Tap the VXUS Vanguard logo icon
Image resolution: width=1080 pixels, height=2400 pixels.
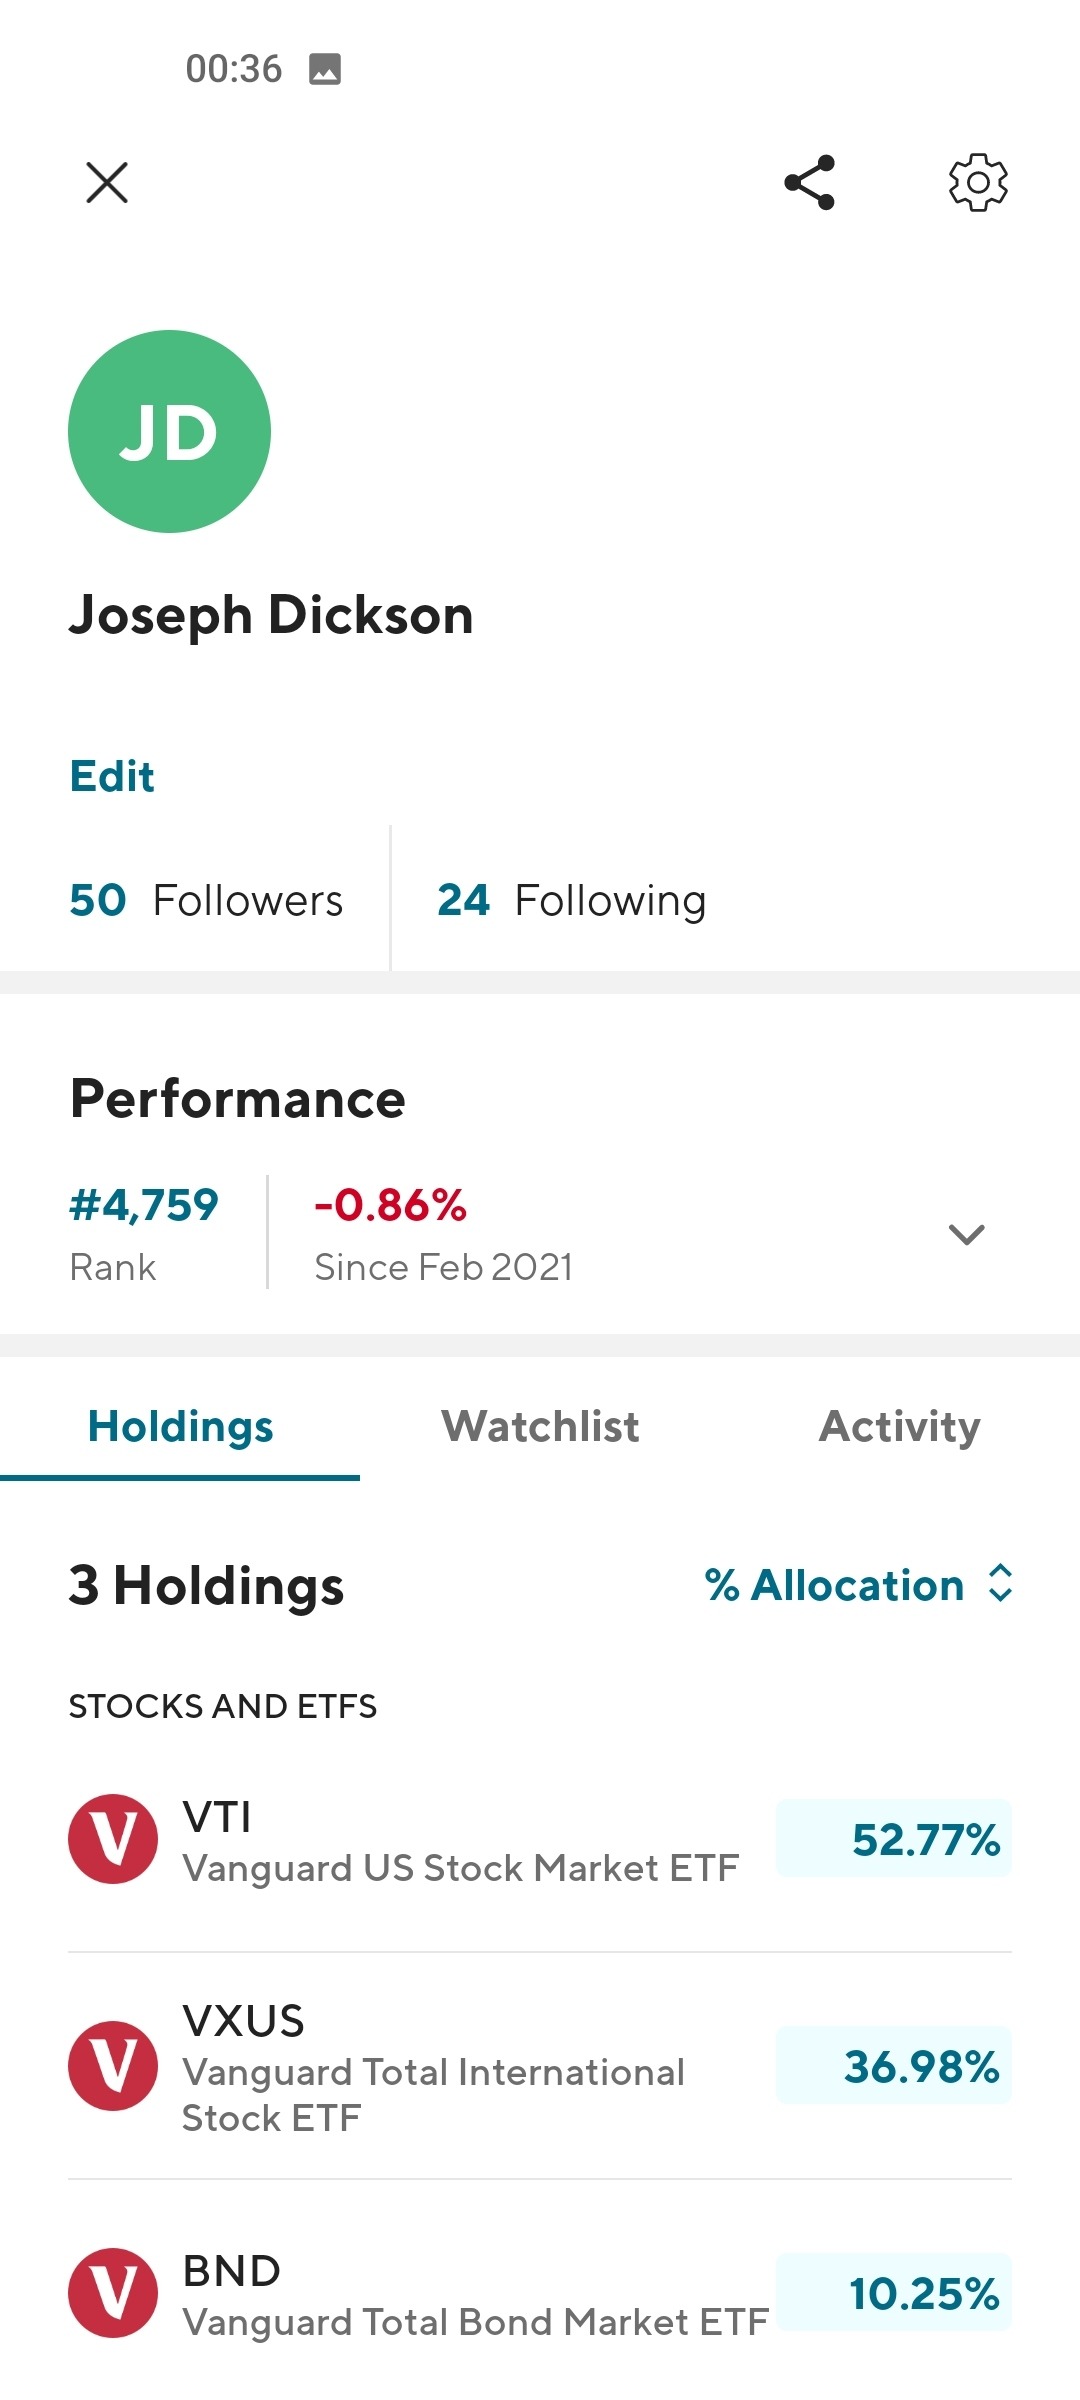[113, 2065]
